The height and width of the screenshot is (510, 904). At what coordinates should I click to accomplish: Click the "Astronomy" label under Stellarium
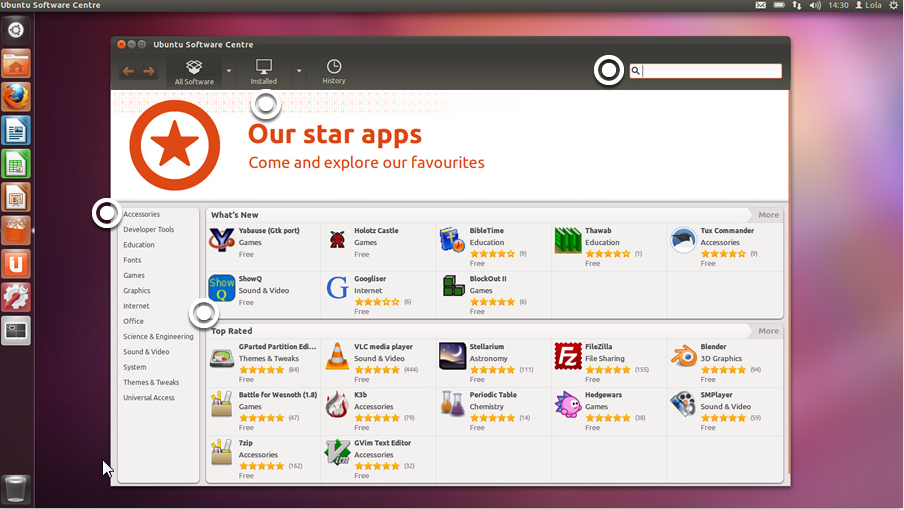coord(488,358)
